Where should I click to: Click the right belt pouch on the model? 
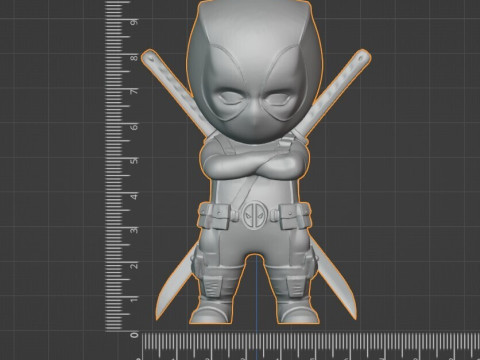pyautogui.click(x=295, y=217)
